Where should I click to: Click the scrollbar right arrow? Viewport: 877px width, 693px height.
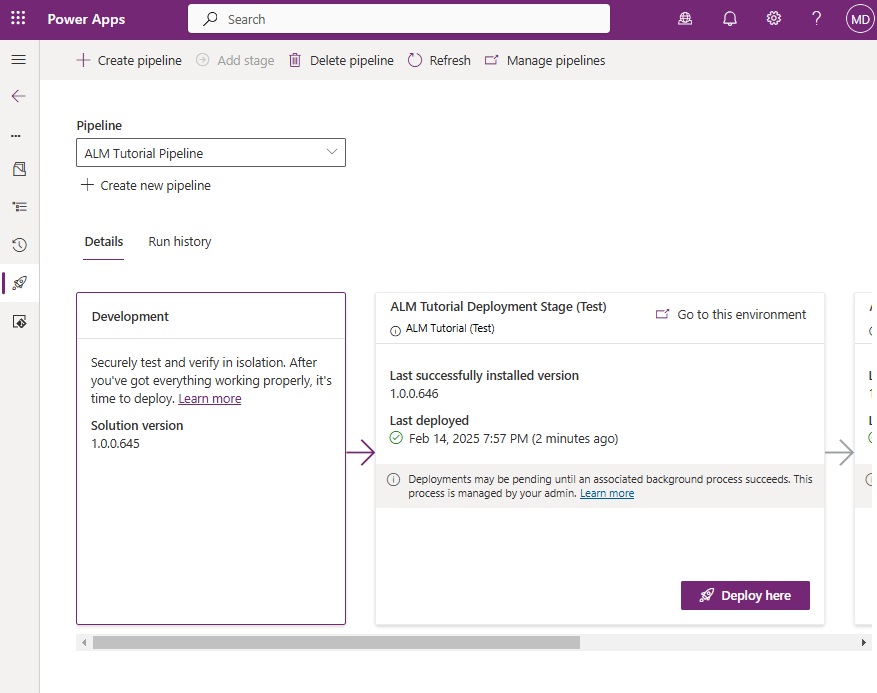[x=864, y=643]
